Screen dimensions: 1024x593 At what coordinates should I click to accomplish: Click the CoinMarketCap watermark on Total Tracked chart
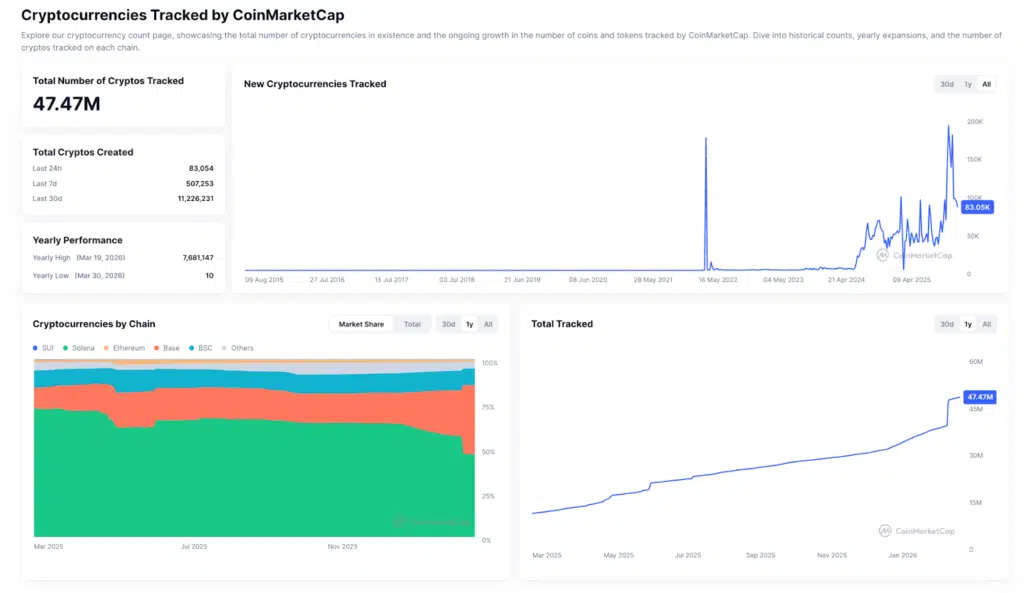(916, 531)
